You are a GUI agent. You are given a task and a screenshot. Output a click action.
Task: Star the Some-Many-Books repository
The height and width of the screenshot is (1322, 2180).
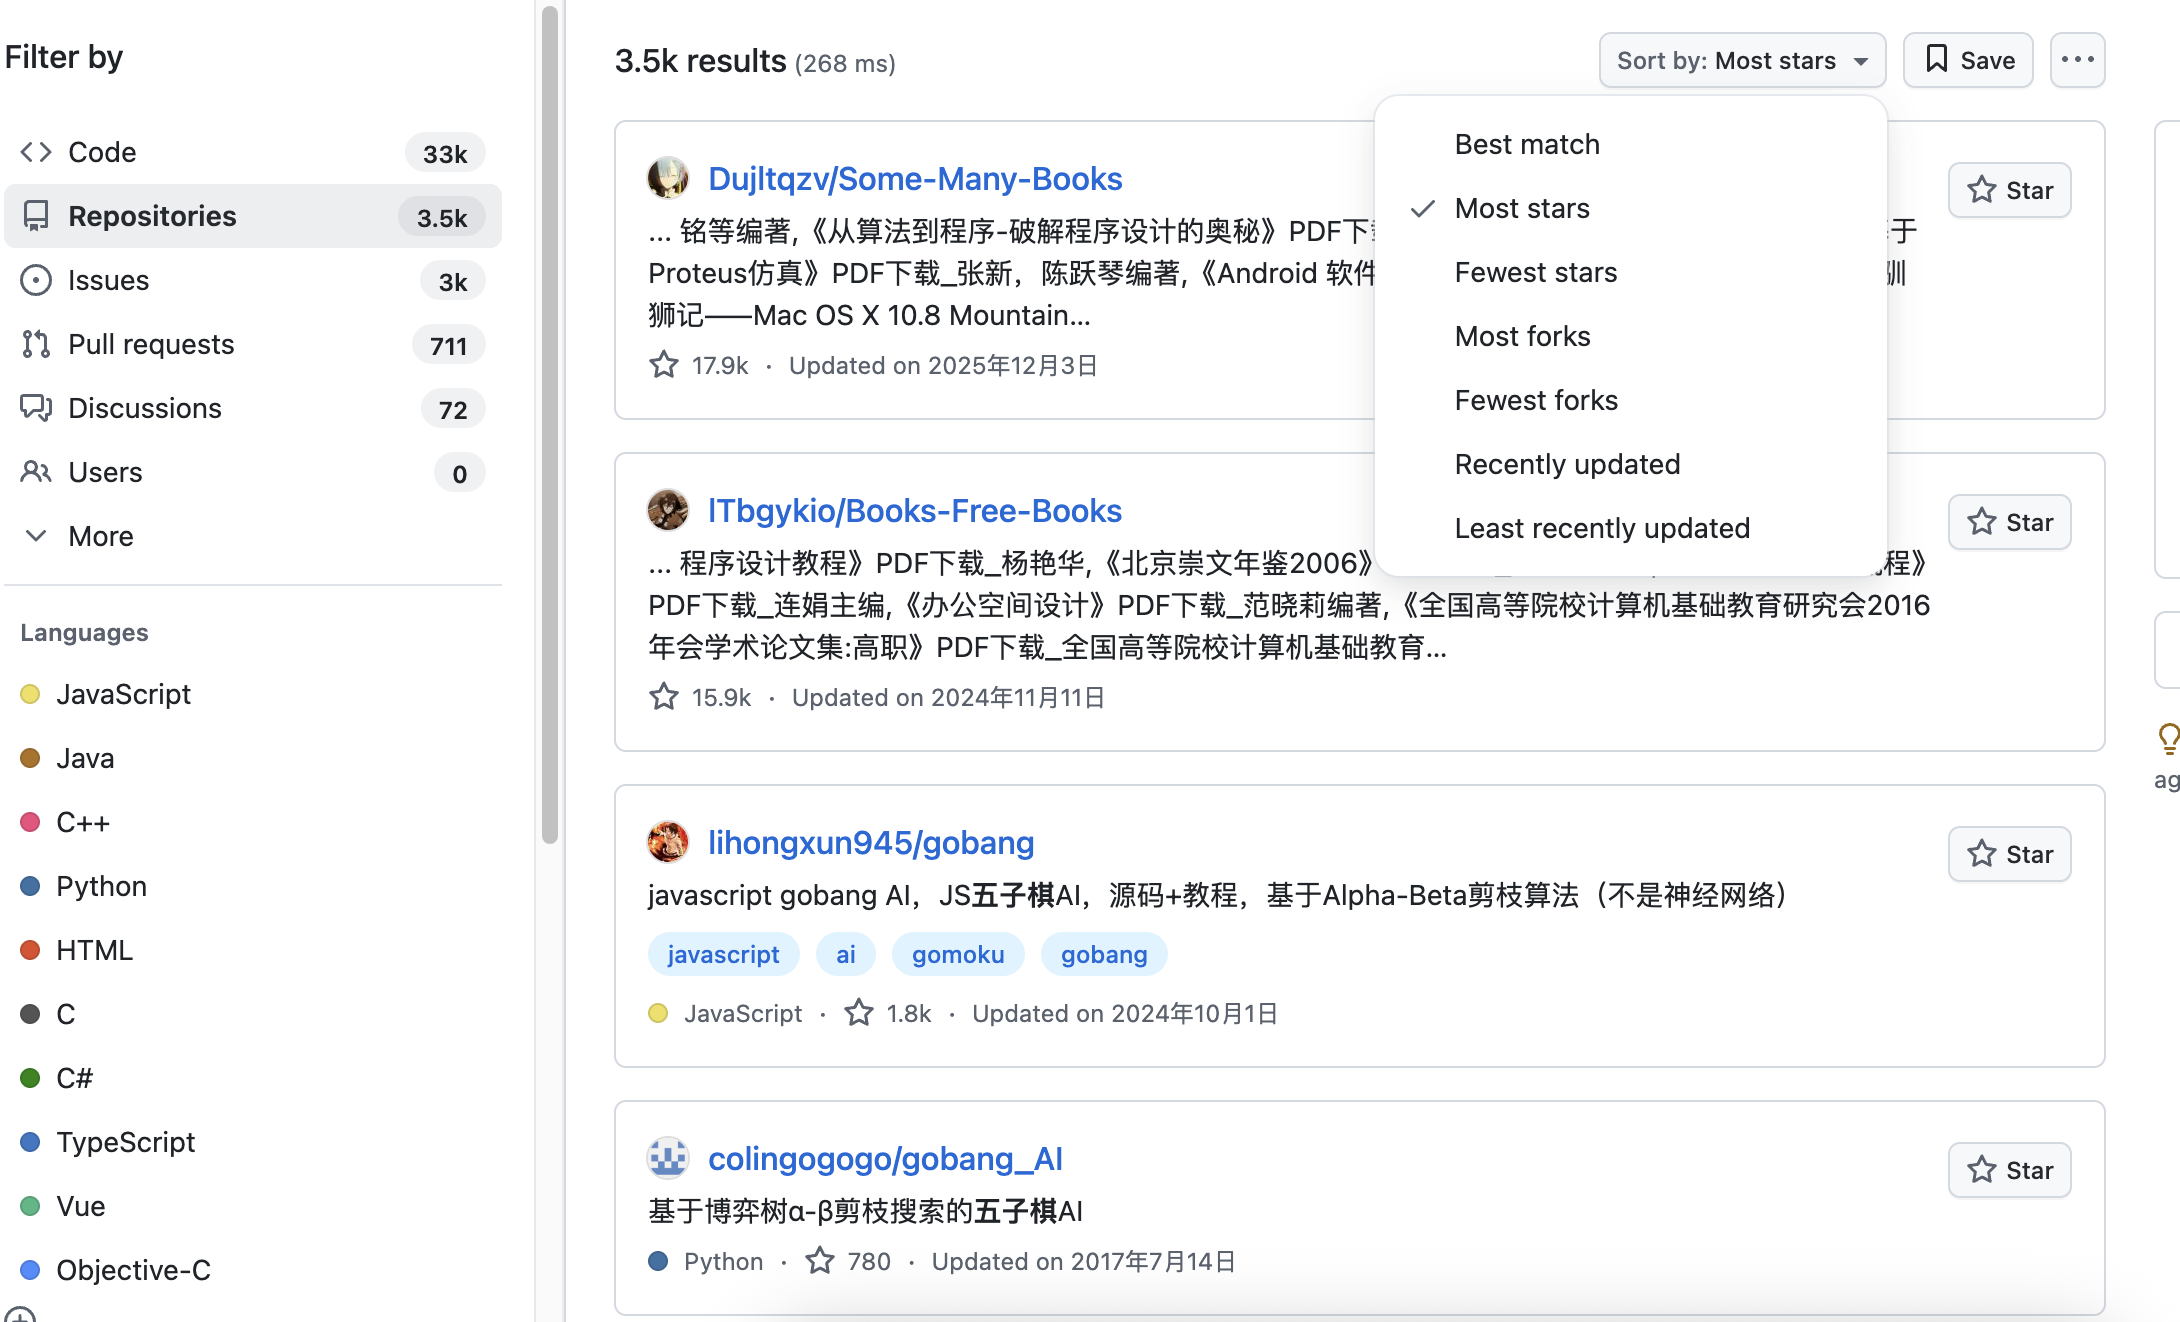2010,190
